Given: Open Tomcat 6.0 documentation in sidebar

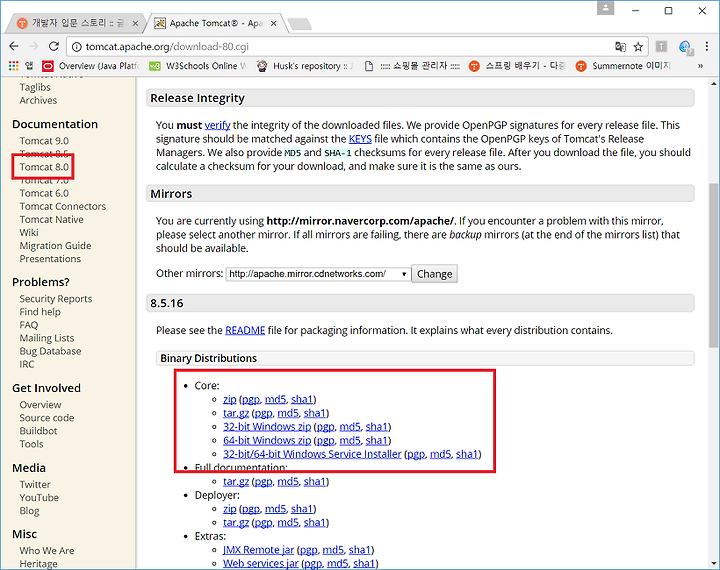Looking at the screenshot, I should click(44, 193).
